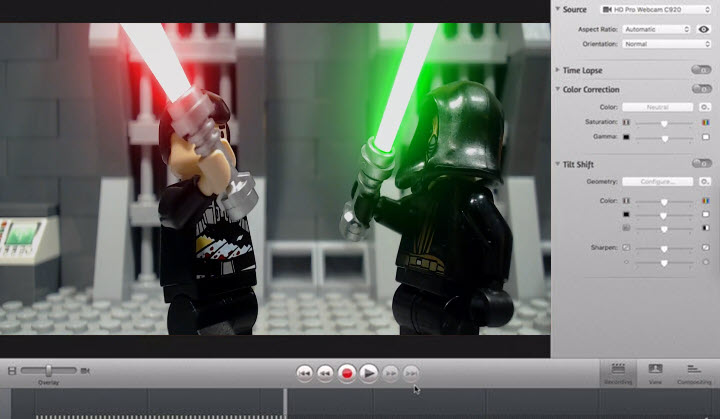Open the gear menu next to Configure
720x419 pixels.
(x=705, y=181)
